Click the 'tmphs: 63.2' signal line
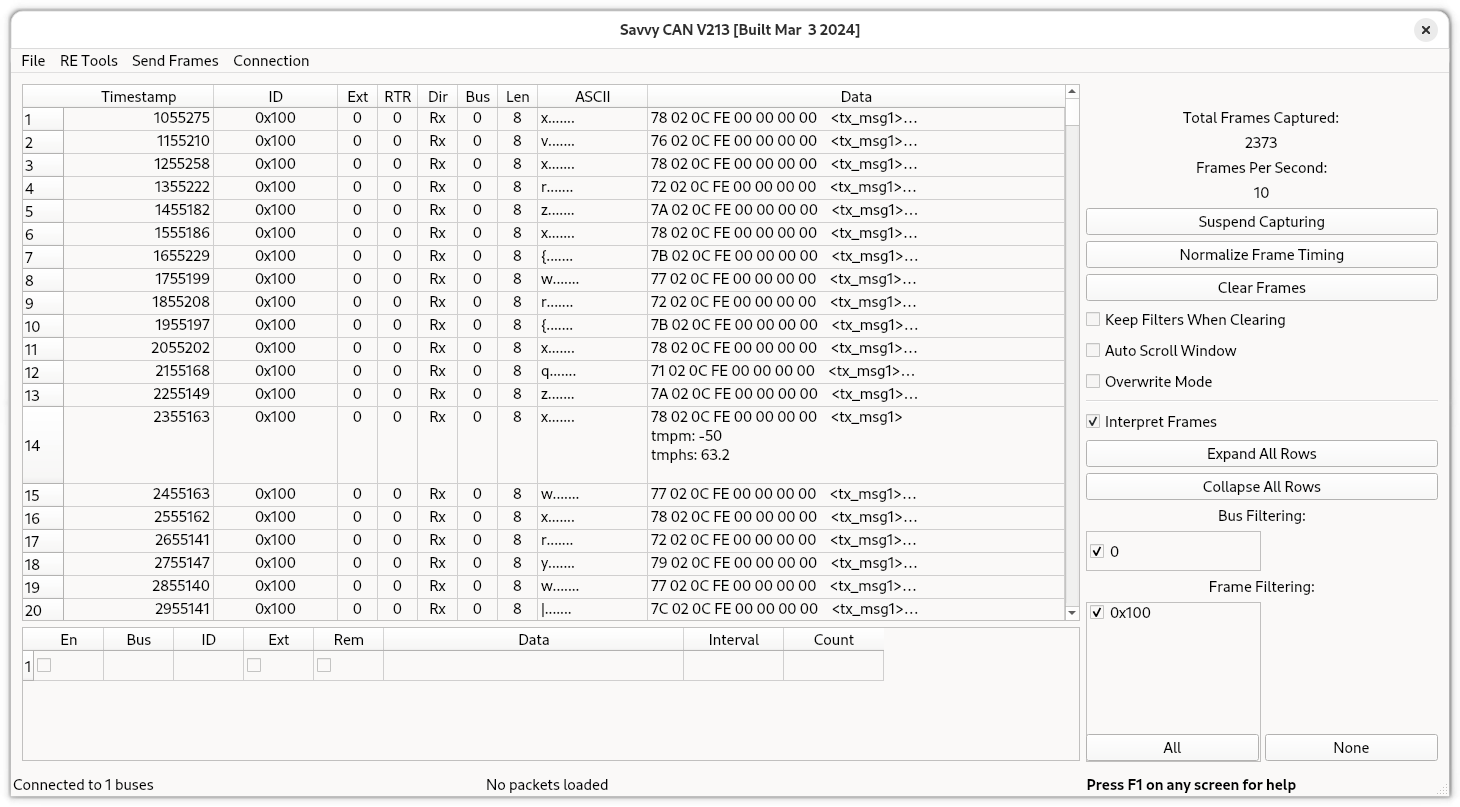 coord(690,455)
